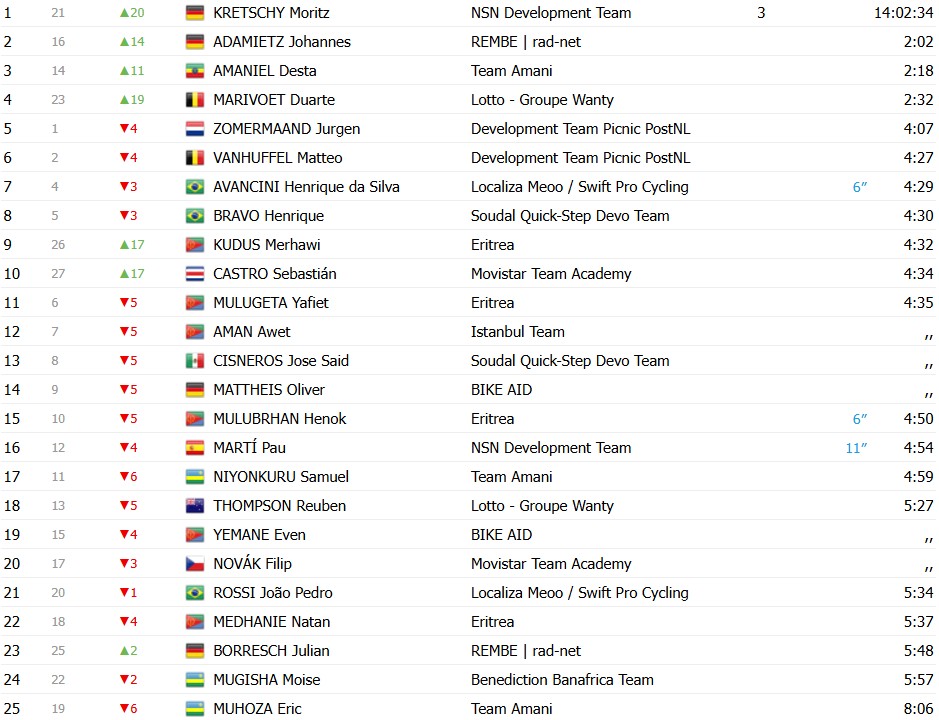Image resolution: width=939 pixels, height=720 pixels.
Task: Click the Eritrean flag beside MEDHANIE Natan
Action: 195,622
